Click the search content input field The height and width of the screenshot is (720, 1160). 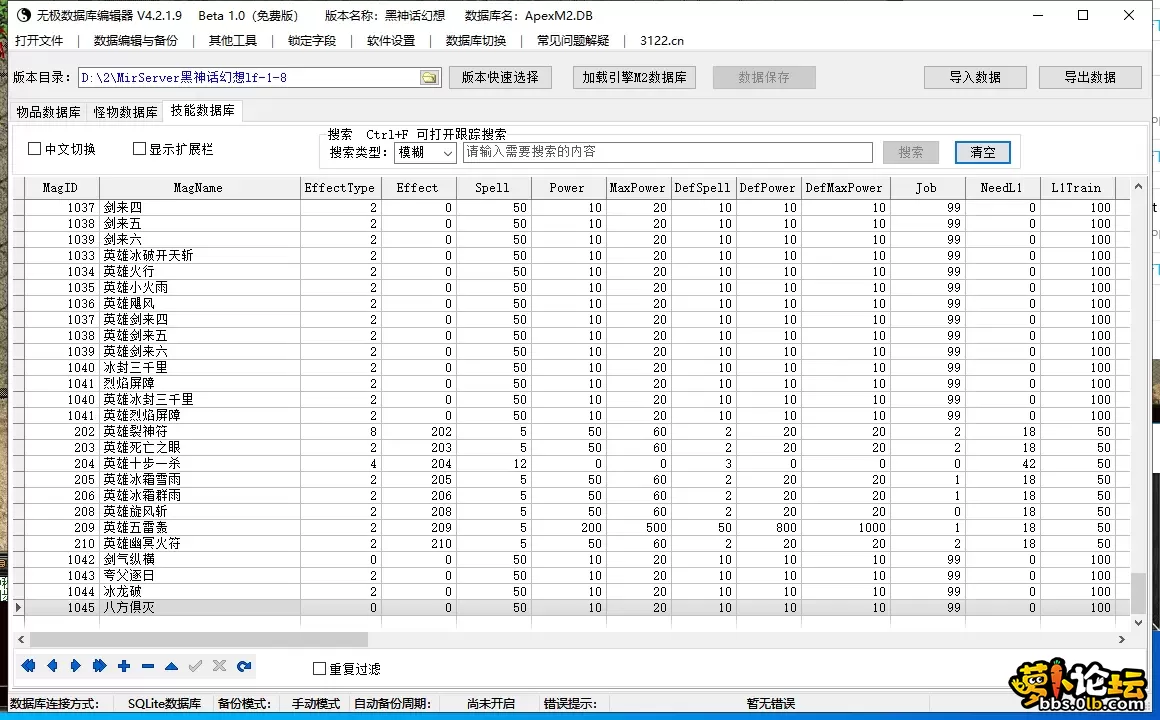668,152
